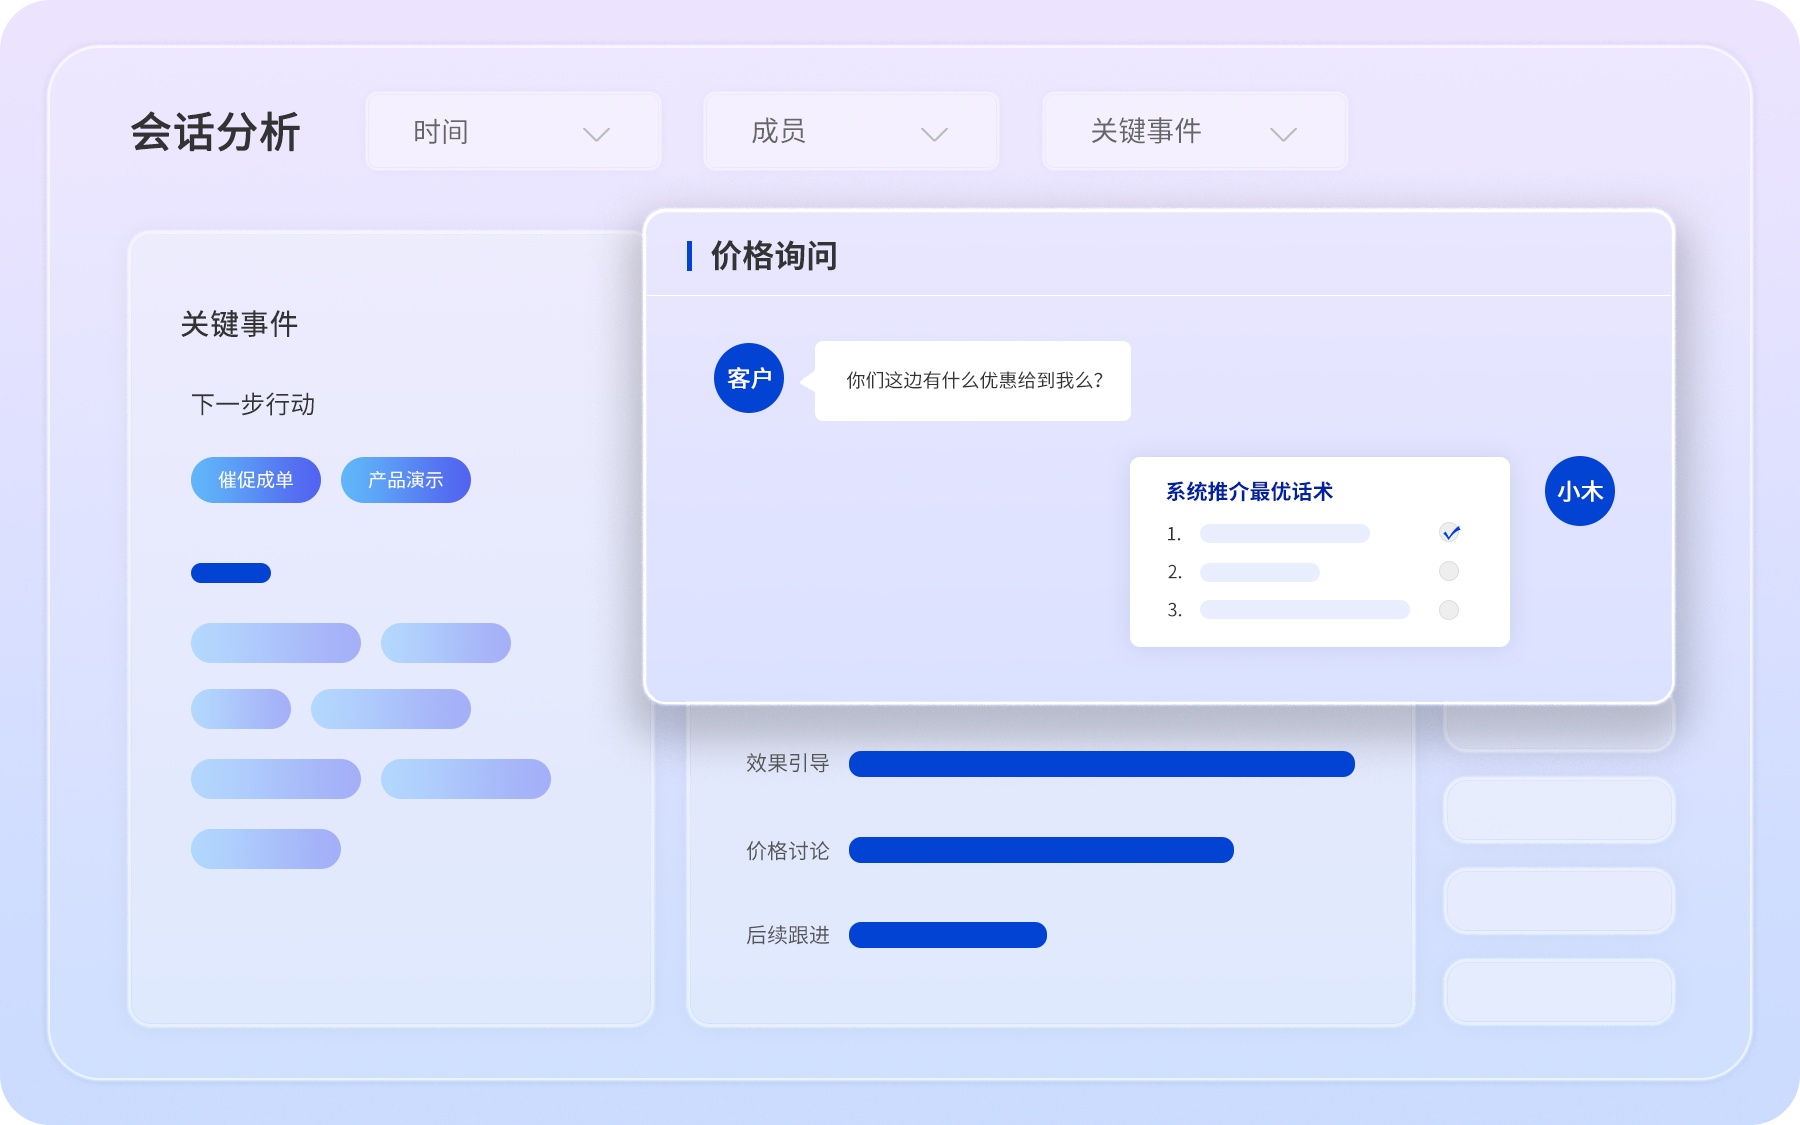This screenshot has height=1125, width=1800.
Task: Select the checked first script option
Action: [x=1450, y=533]
